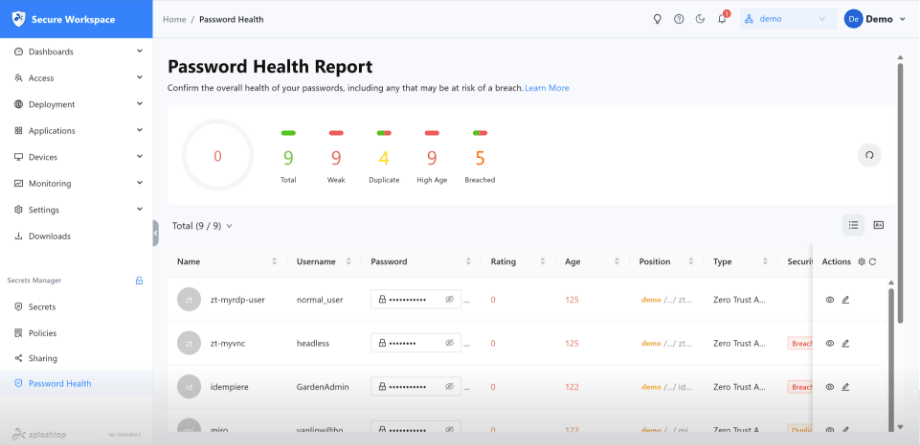Open the notifications bell icon

(722, 19)
